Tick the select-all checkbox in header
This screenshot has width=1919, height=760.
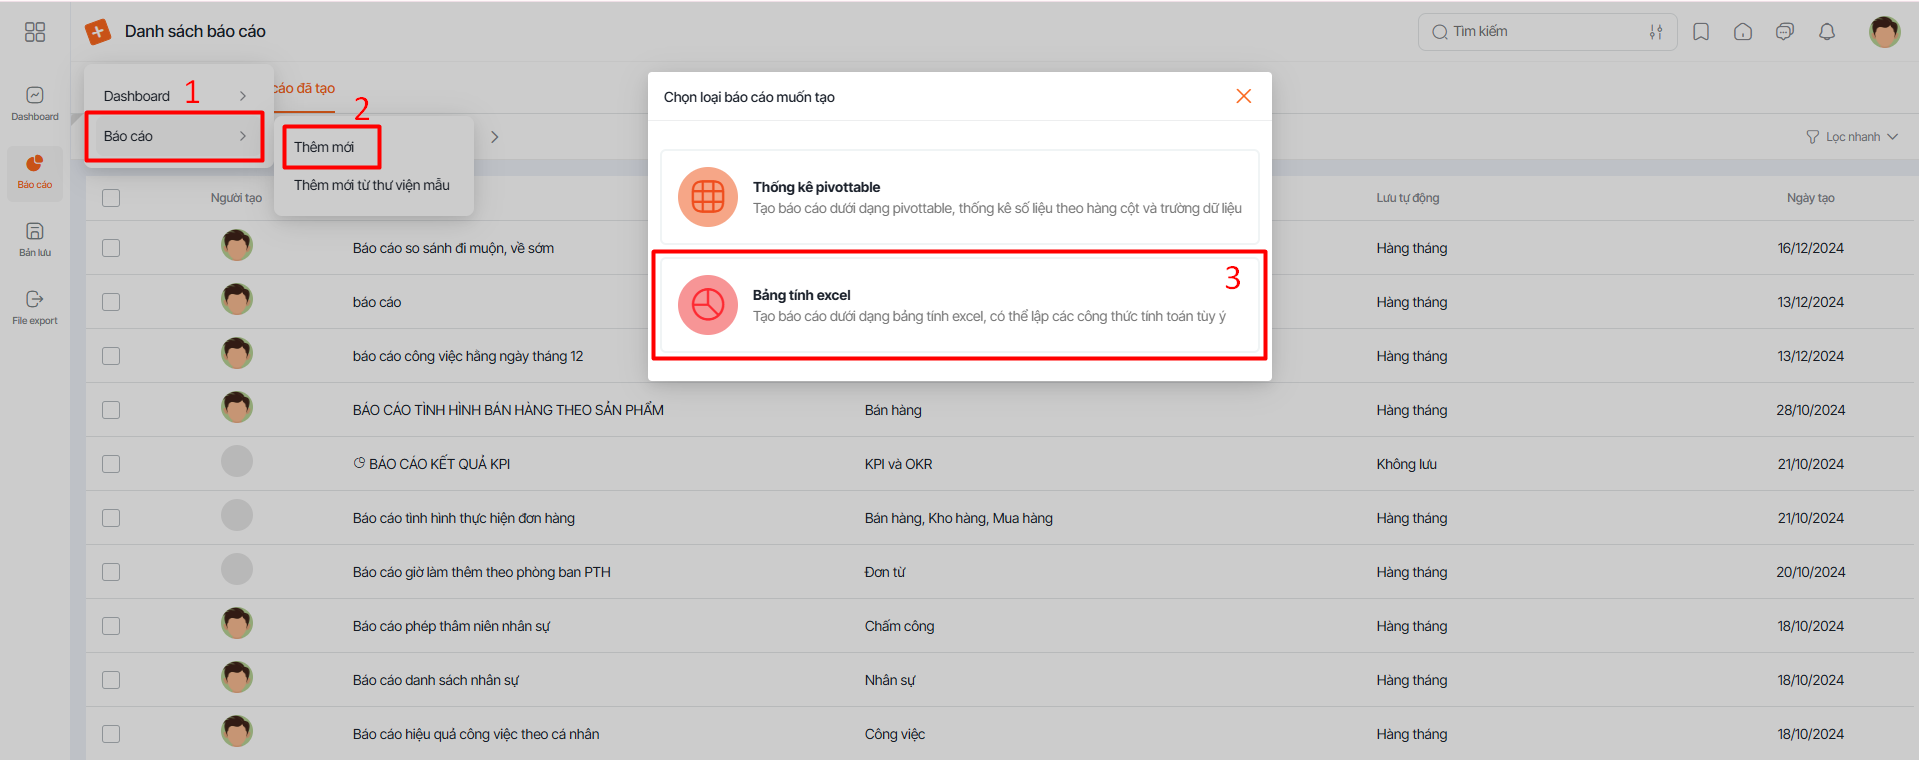coord(111,198)
